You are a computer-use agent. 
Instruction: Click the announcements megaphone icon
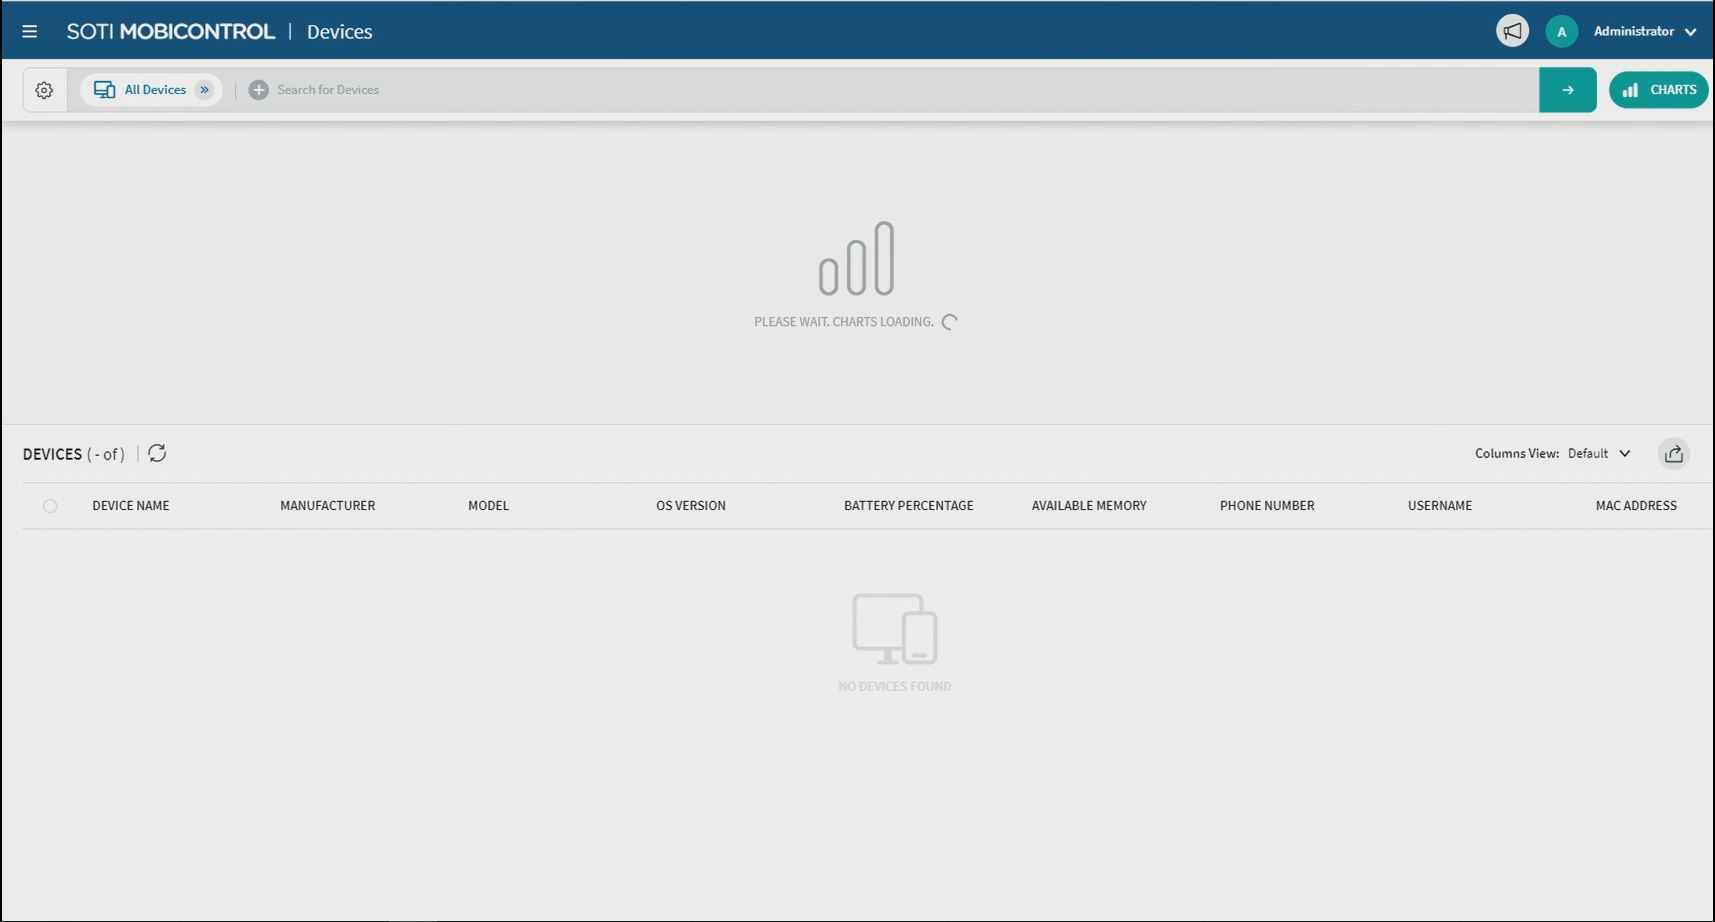pyautogui.click(x=1512, y=31)
